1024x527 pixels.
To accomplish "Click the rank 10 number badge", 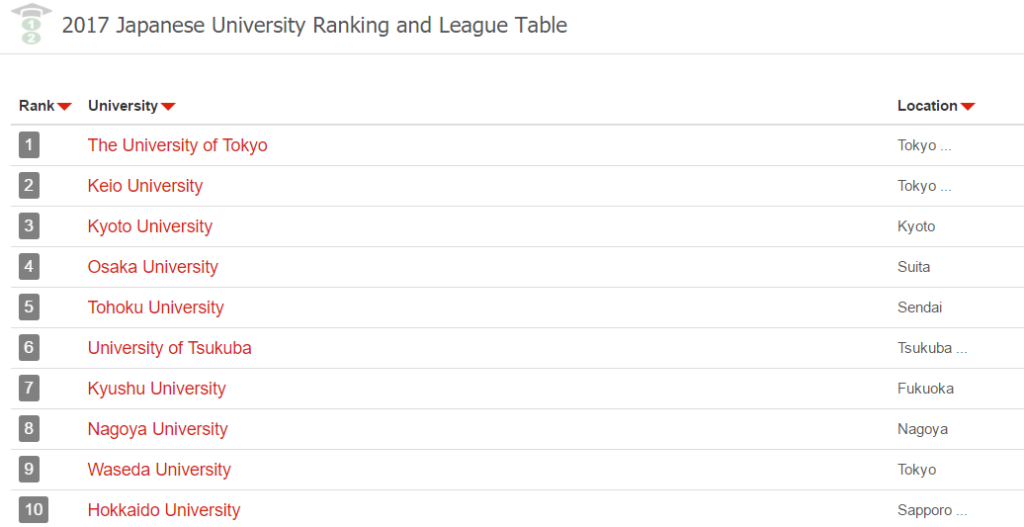I will [x=33, y=509].
